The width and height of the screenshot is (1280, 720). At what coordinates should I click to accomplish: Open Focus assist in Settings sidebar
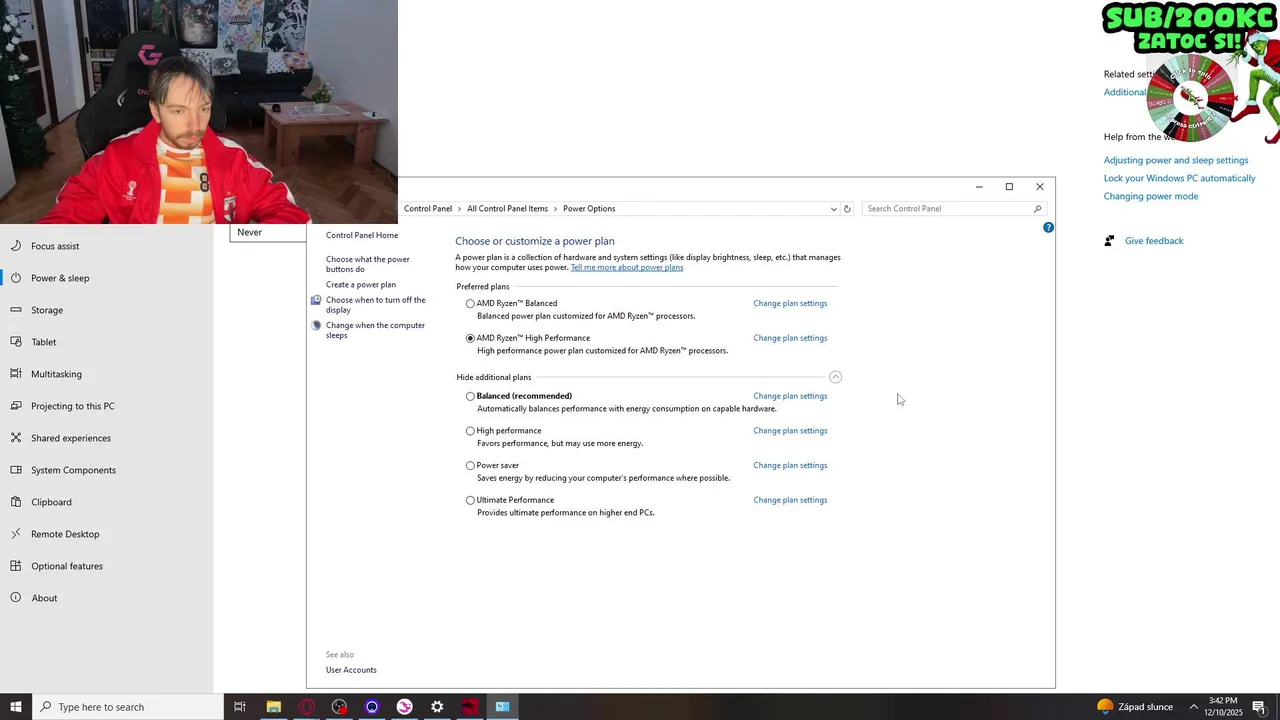pyautogui.click(x=106, y=246)
